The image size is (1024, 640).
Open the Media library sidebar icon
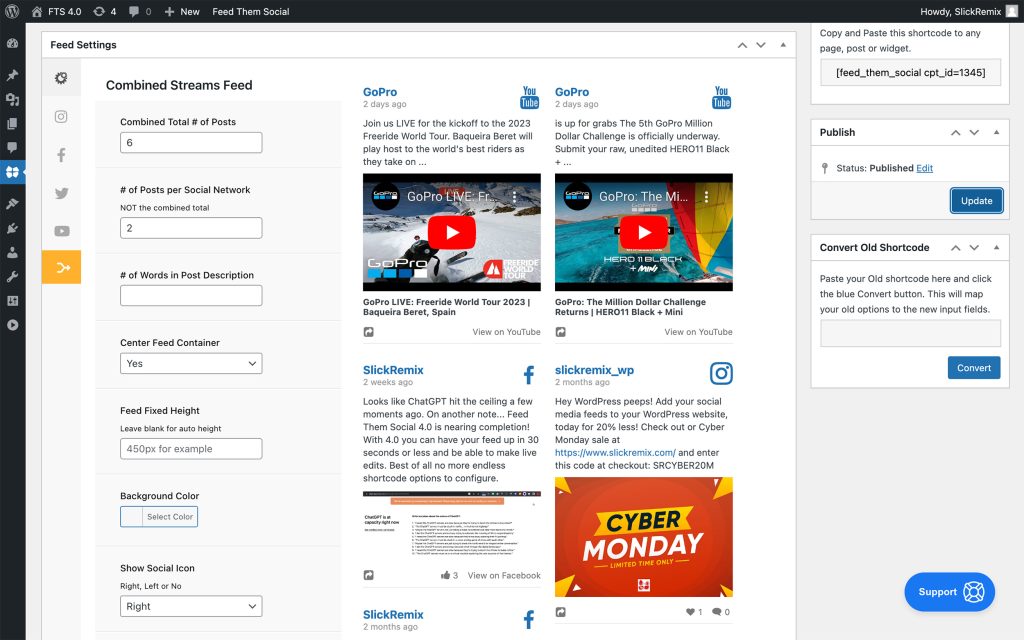click(x=12, y=99)
